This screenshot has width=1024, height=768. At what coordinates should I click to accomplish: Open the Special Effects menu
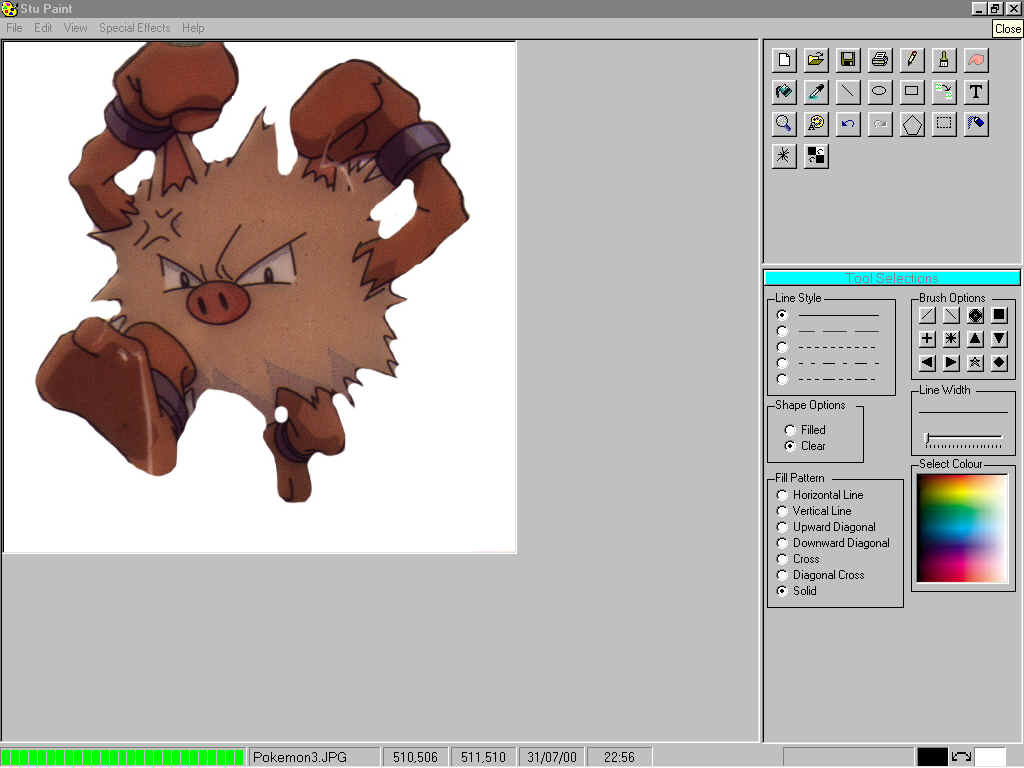click(x=134, y=28)
